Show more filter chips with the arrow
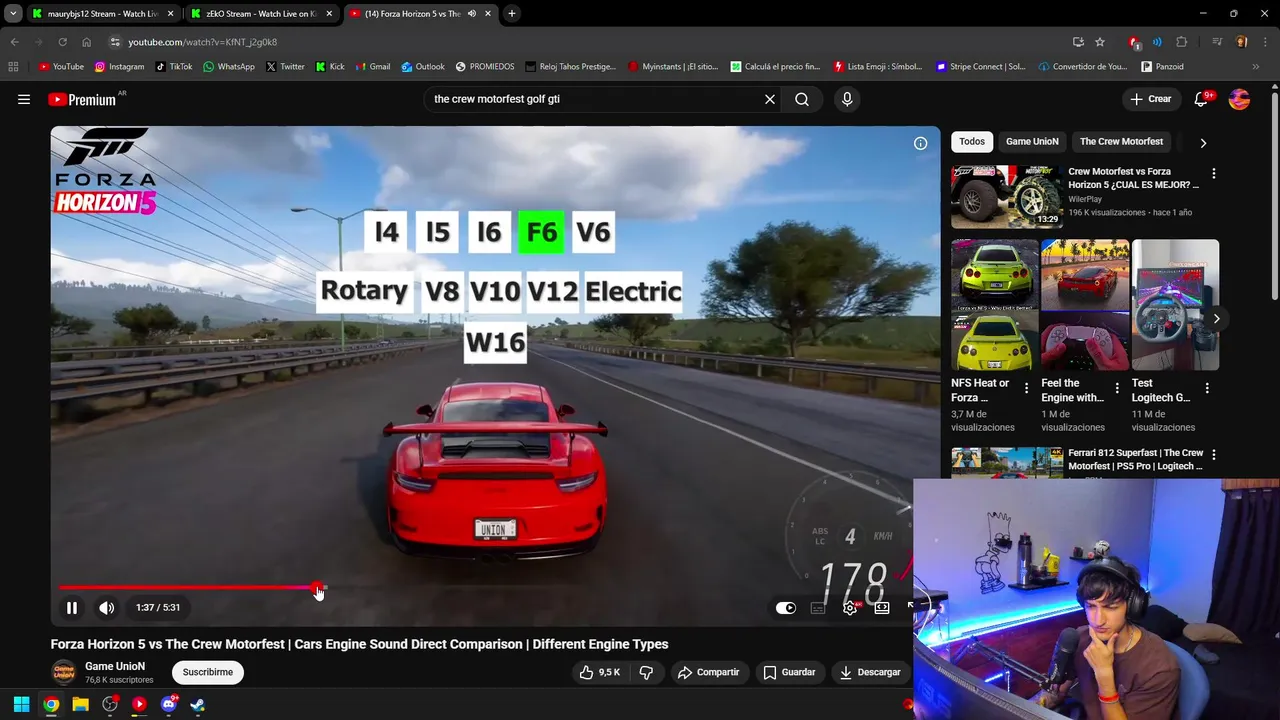 point(1203,142)
